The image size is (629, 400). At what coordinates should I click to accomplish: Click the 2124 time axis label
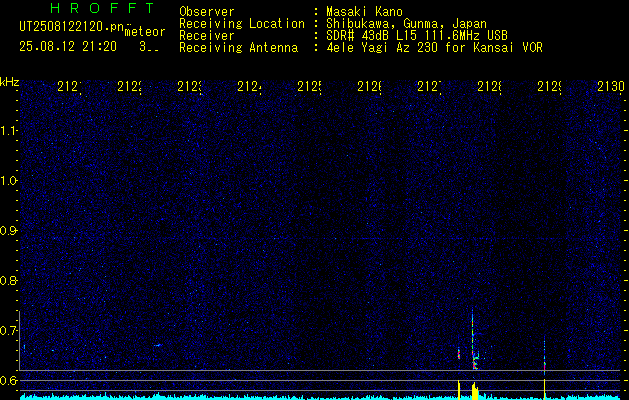point(249,87)
